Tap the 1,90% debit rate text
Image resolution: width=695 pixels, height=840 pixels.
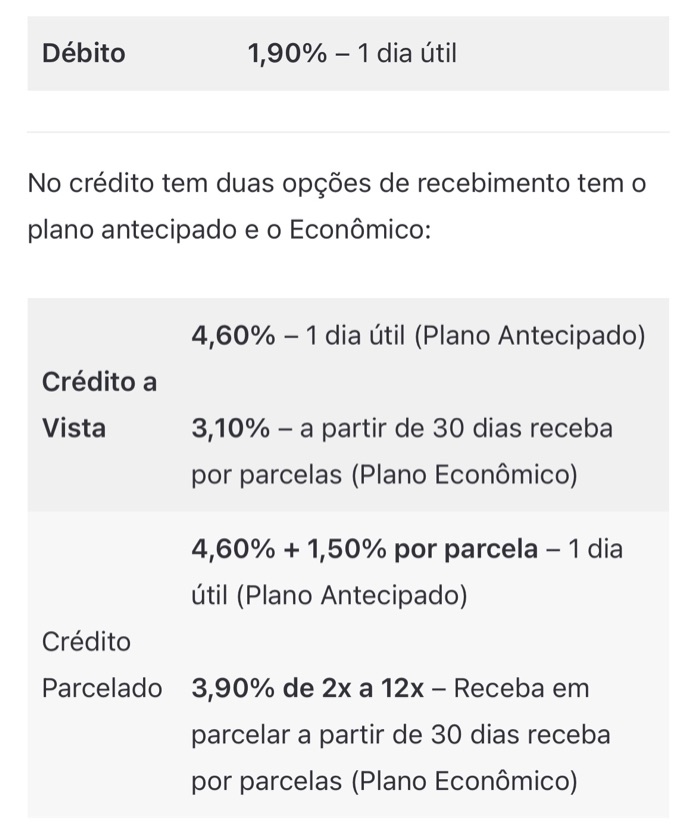(x=287, y=53)
